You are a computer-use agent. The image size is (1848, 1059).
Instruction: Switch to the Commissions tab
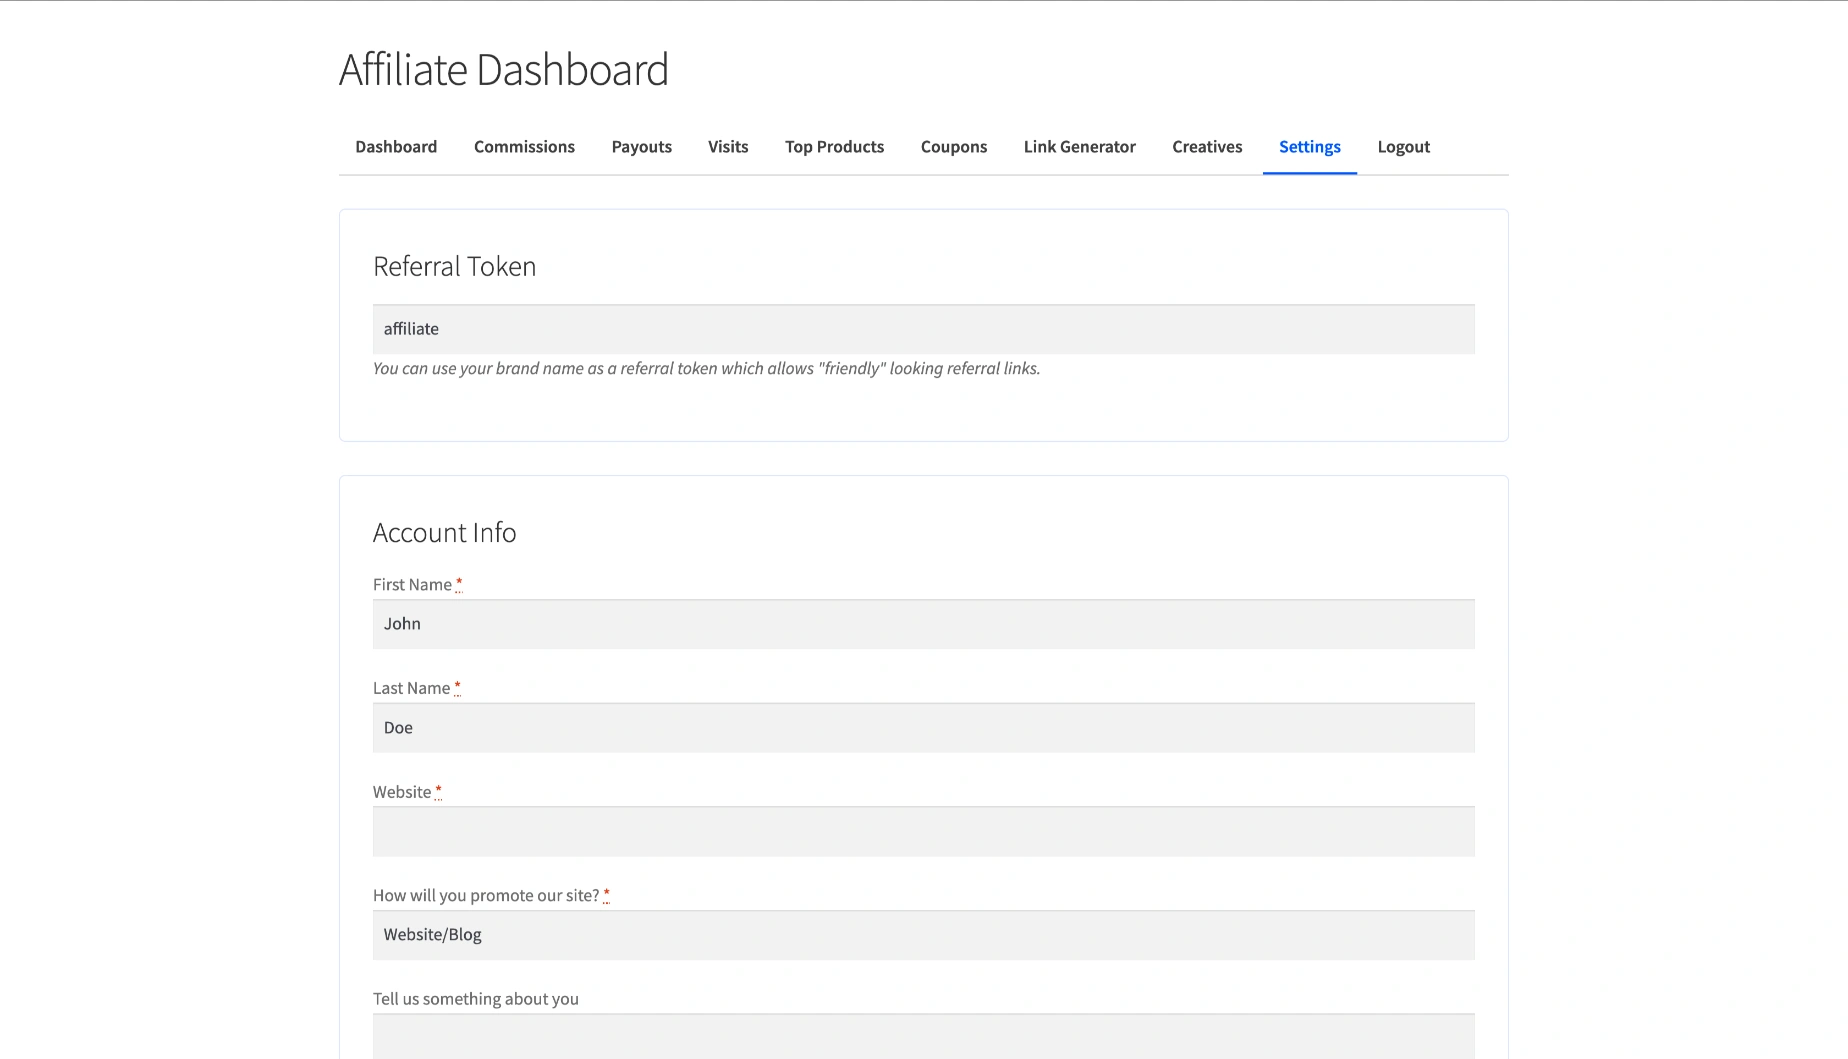[524, 147]
